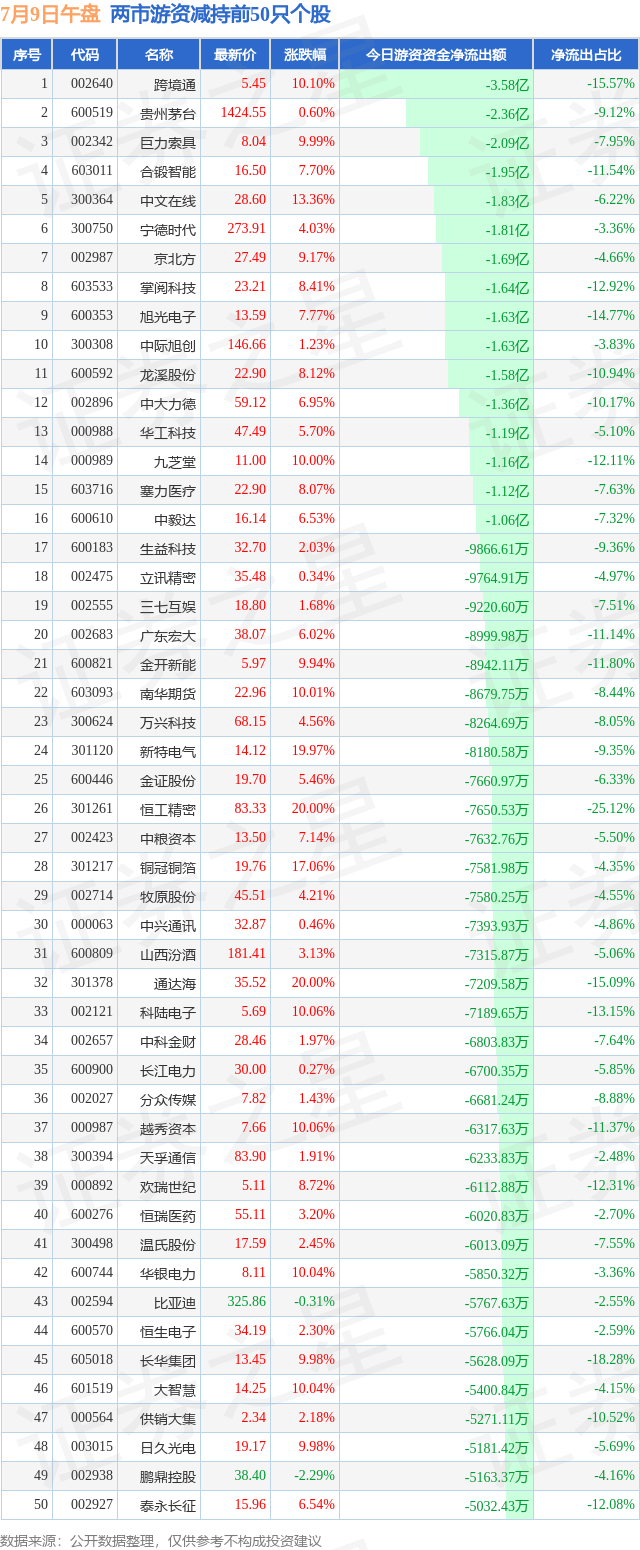Click the 最新价 column header
The height and width of the screenshot is (1550, 640).
coord(235,55)
